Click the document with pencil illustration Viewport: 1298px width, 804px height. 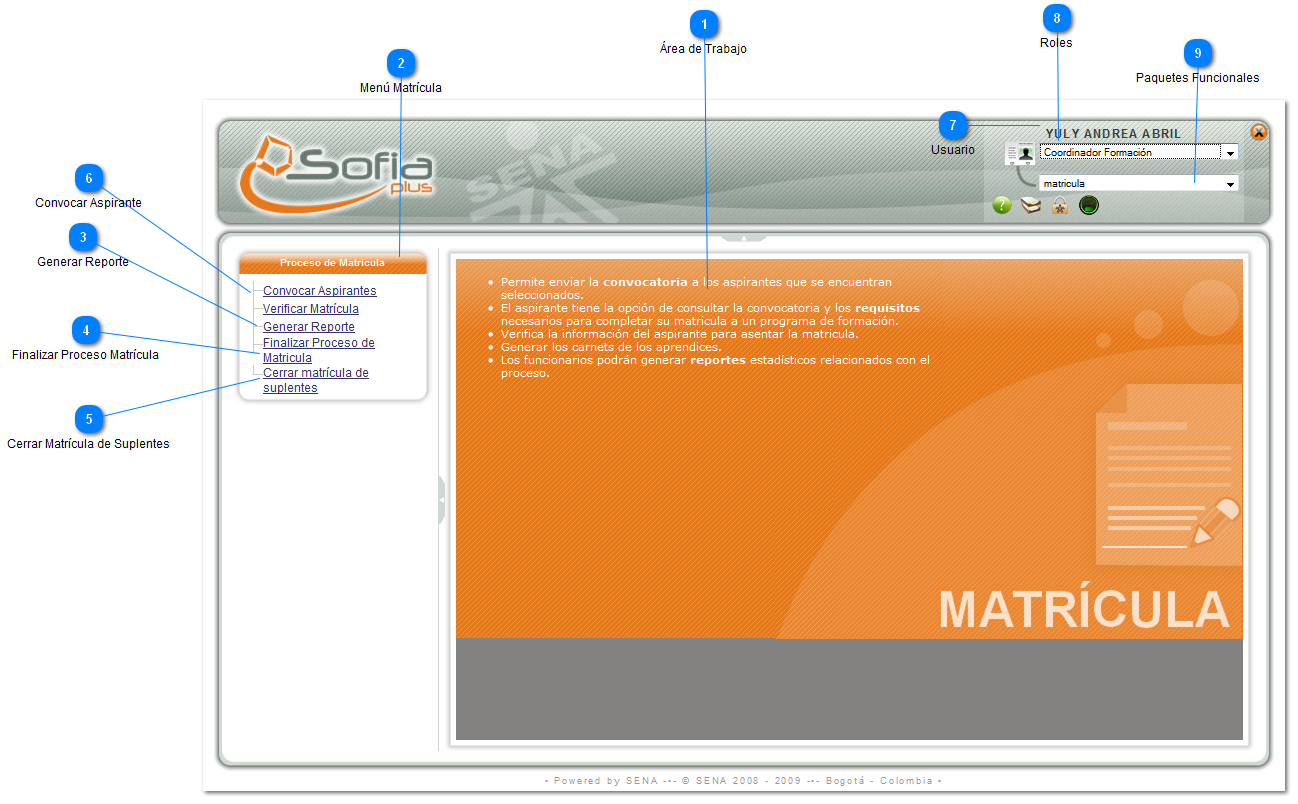1169,475
